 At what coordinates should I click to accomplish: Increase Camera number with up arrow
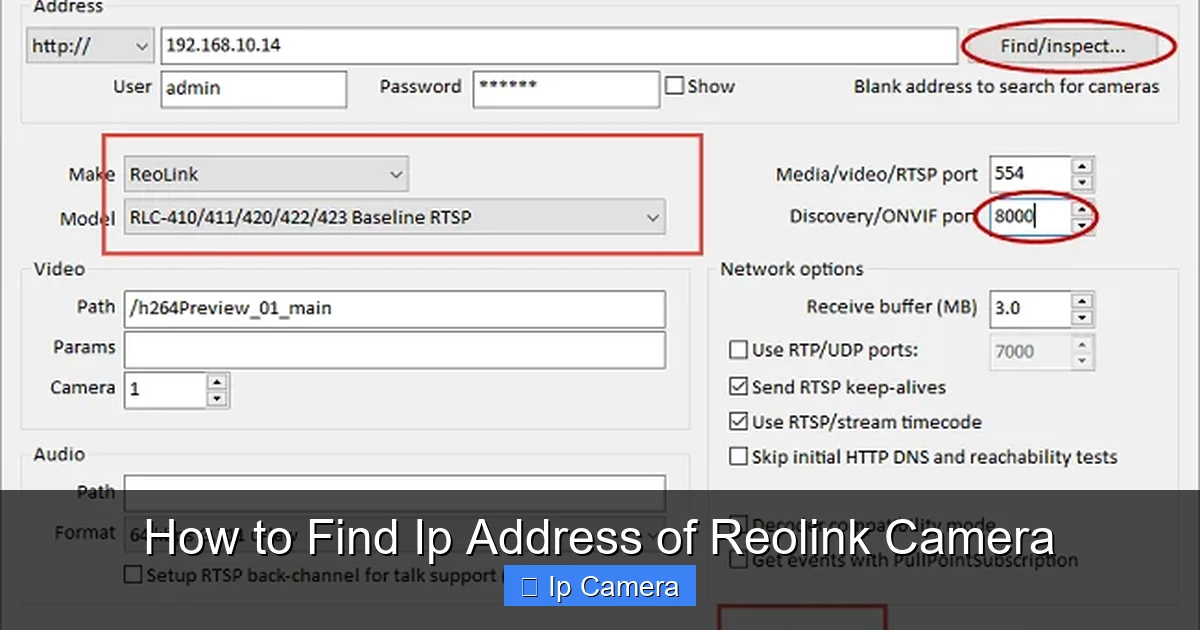(217, 381)
